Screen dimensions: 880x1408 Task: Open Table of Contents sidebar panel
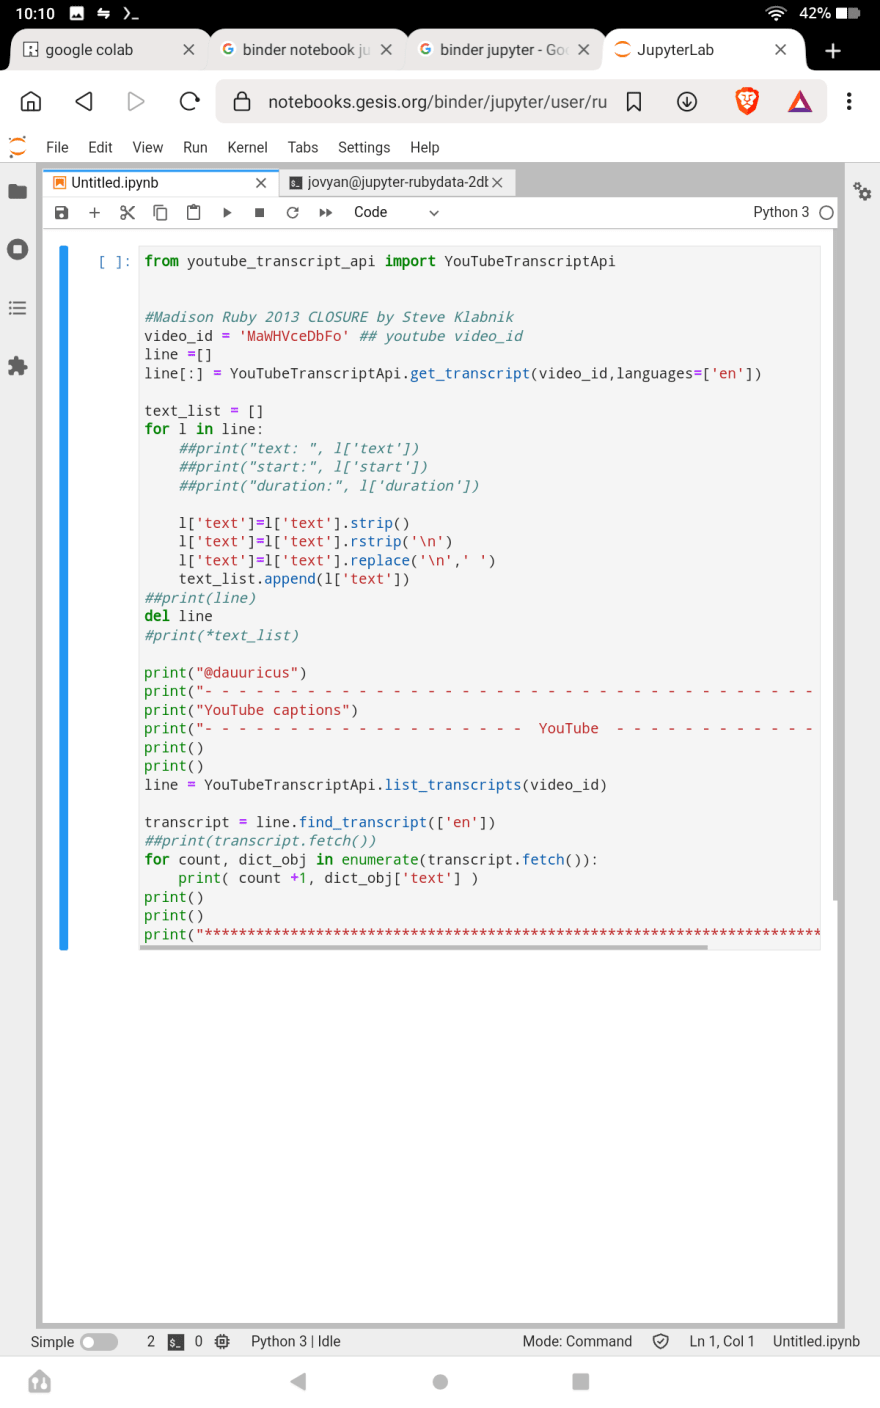(x=18, y=308)
